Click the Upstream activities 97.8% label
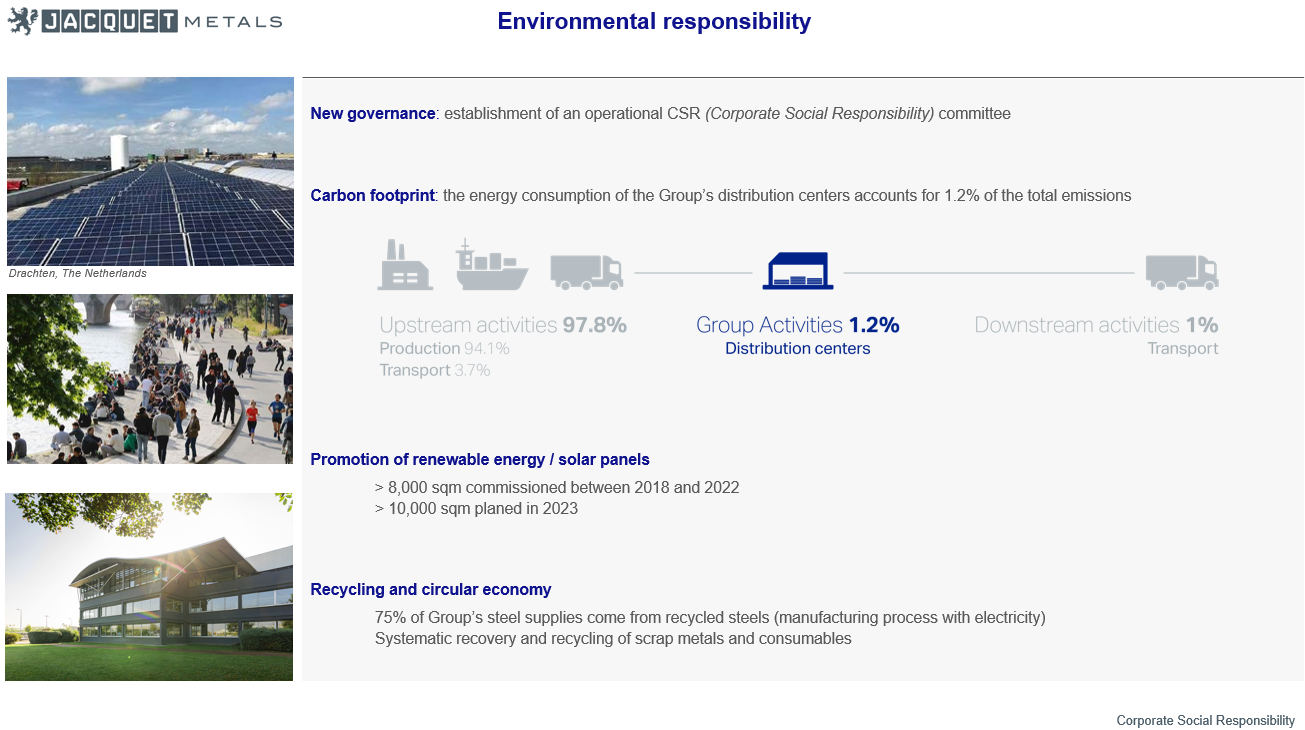1305x730 pixels. [x=503, y=325]
